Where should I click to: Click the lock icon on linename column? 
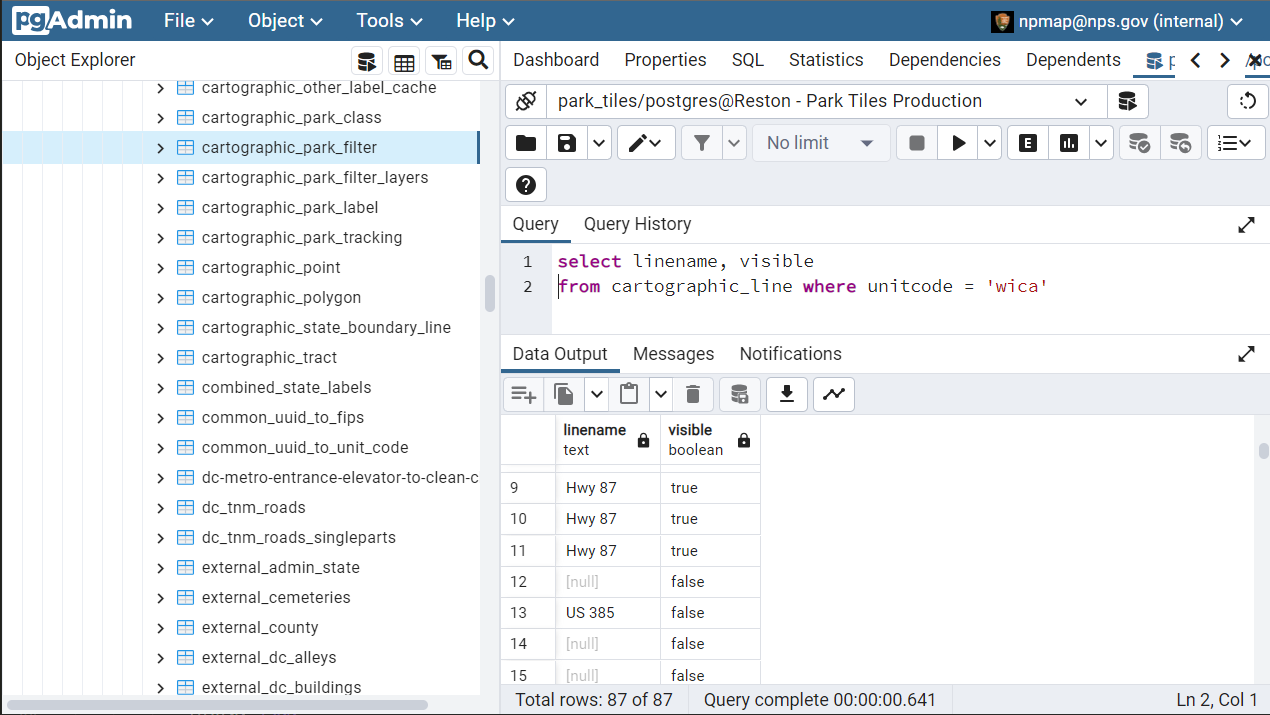pyautogui.click(x=643, y=440)
